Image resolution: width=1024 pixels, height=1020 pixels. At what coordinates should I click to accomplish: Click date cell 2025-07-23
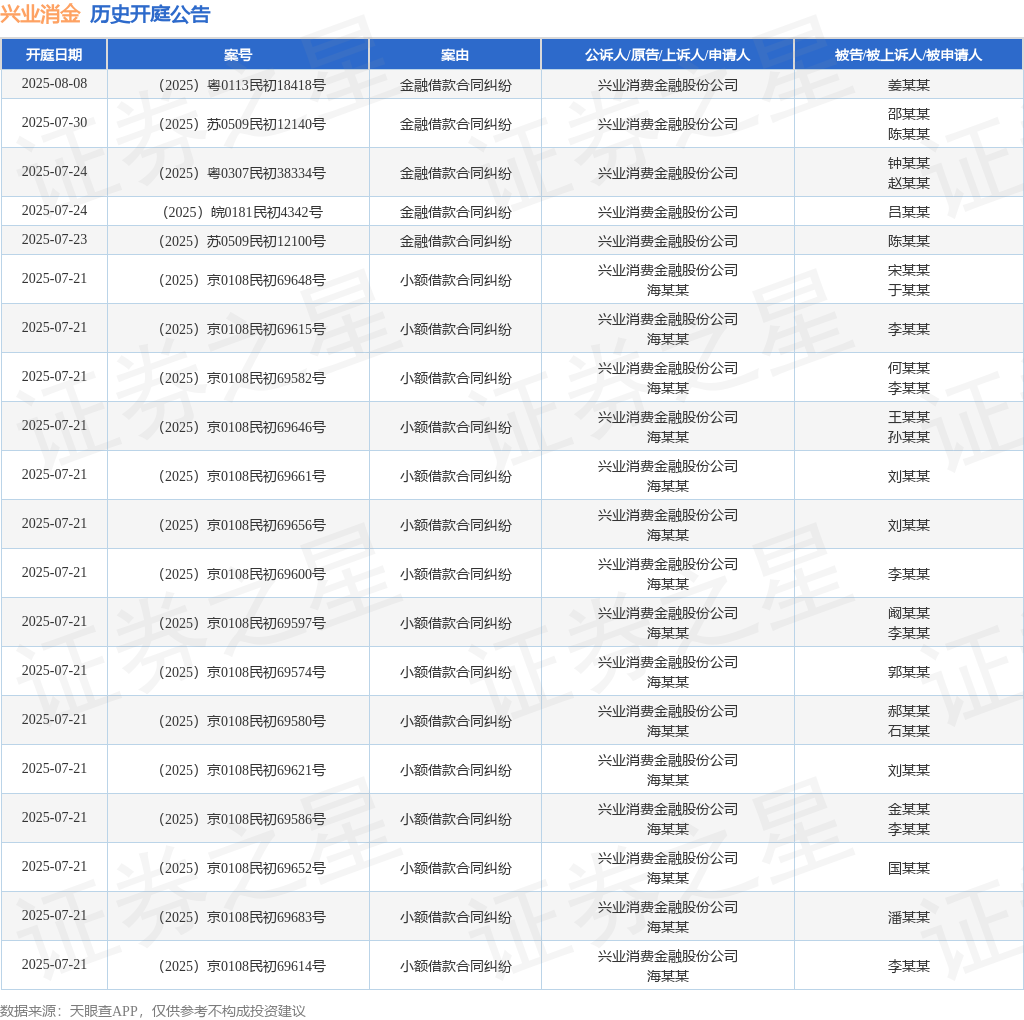click(54, 240)
